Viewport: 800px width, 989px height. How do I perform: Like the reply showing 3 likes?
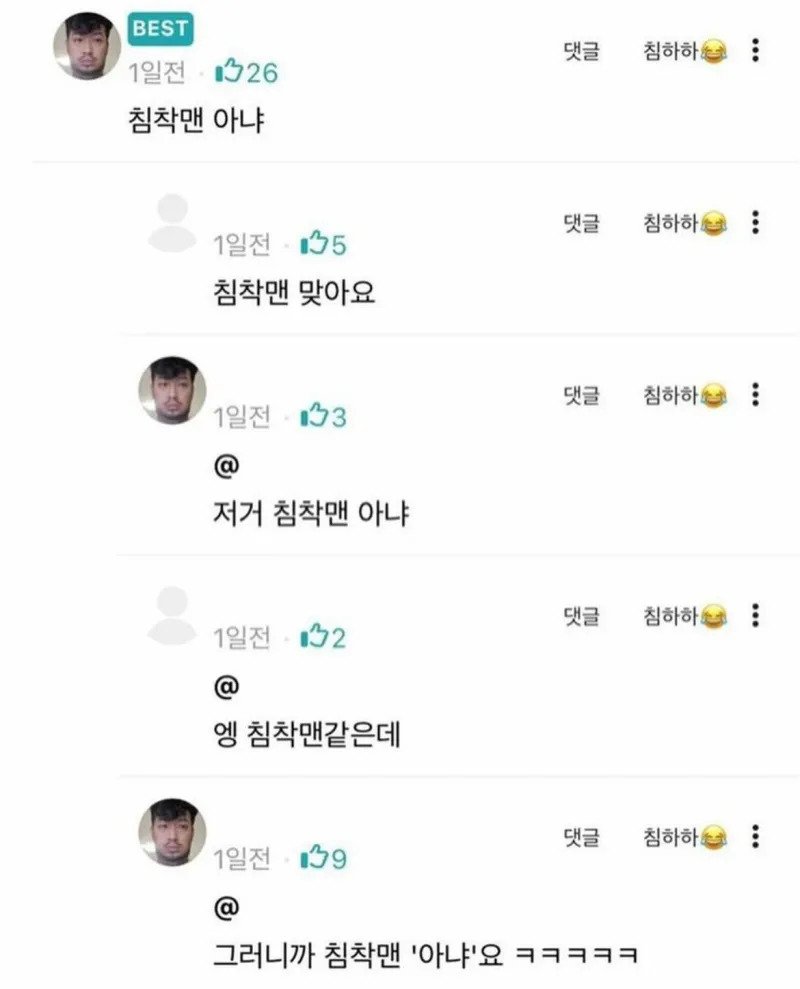pos(313,415)
